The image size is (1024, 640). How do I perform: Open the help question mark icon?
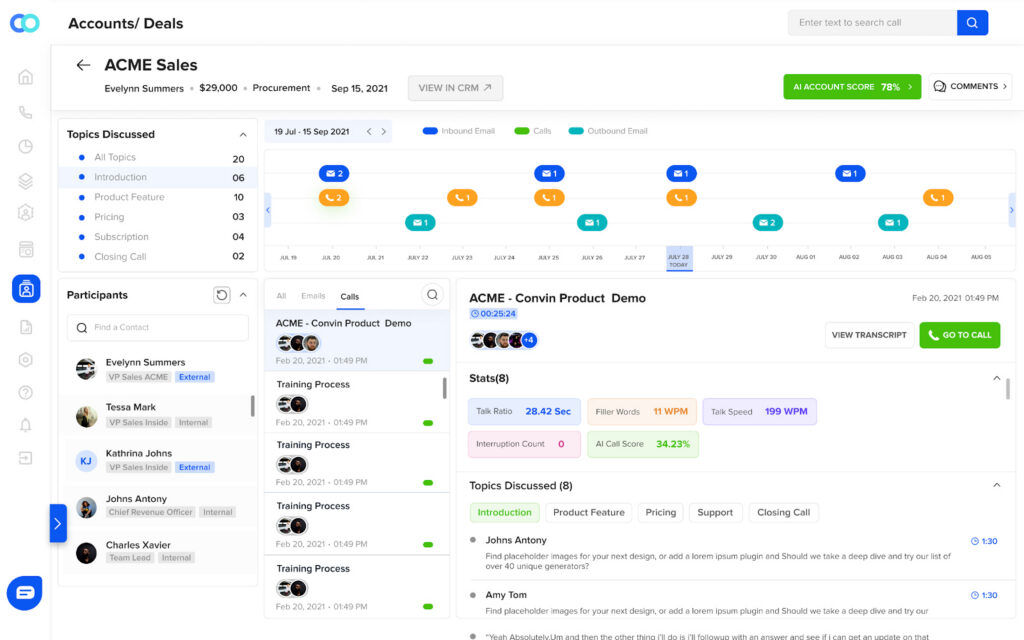[26, 392]
